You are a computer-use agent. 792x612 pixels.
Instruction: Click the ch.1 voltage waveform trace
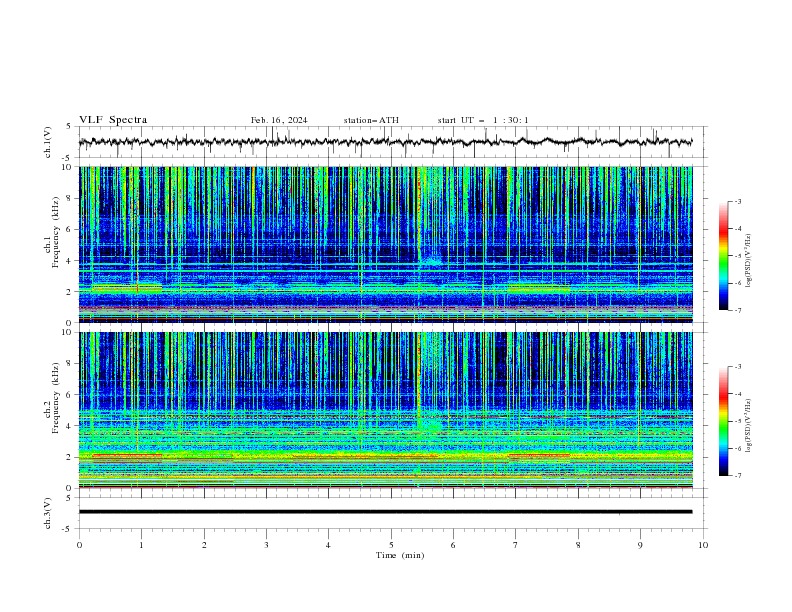pyautogui.click(x=385, y=142)
